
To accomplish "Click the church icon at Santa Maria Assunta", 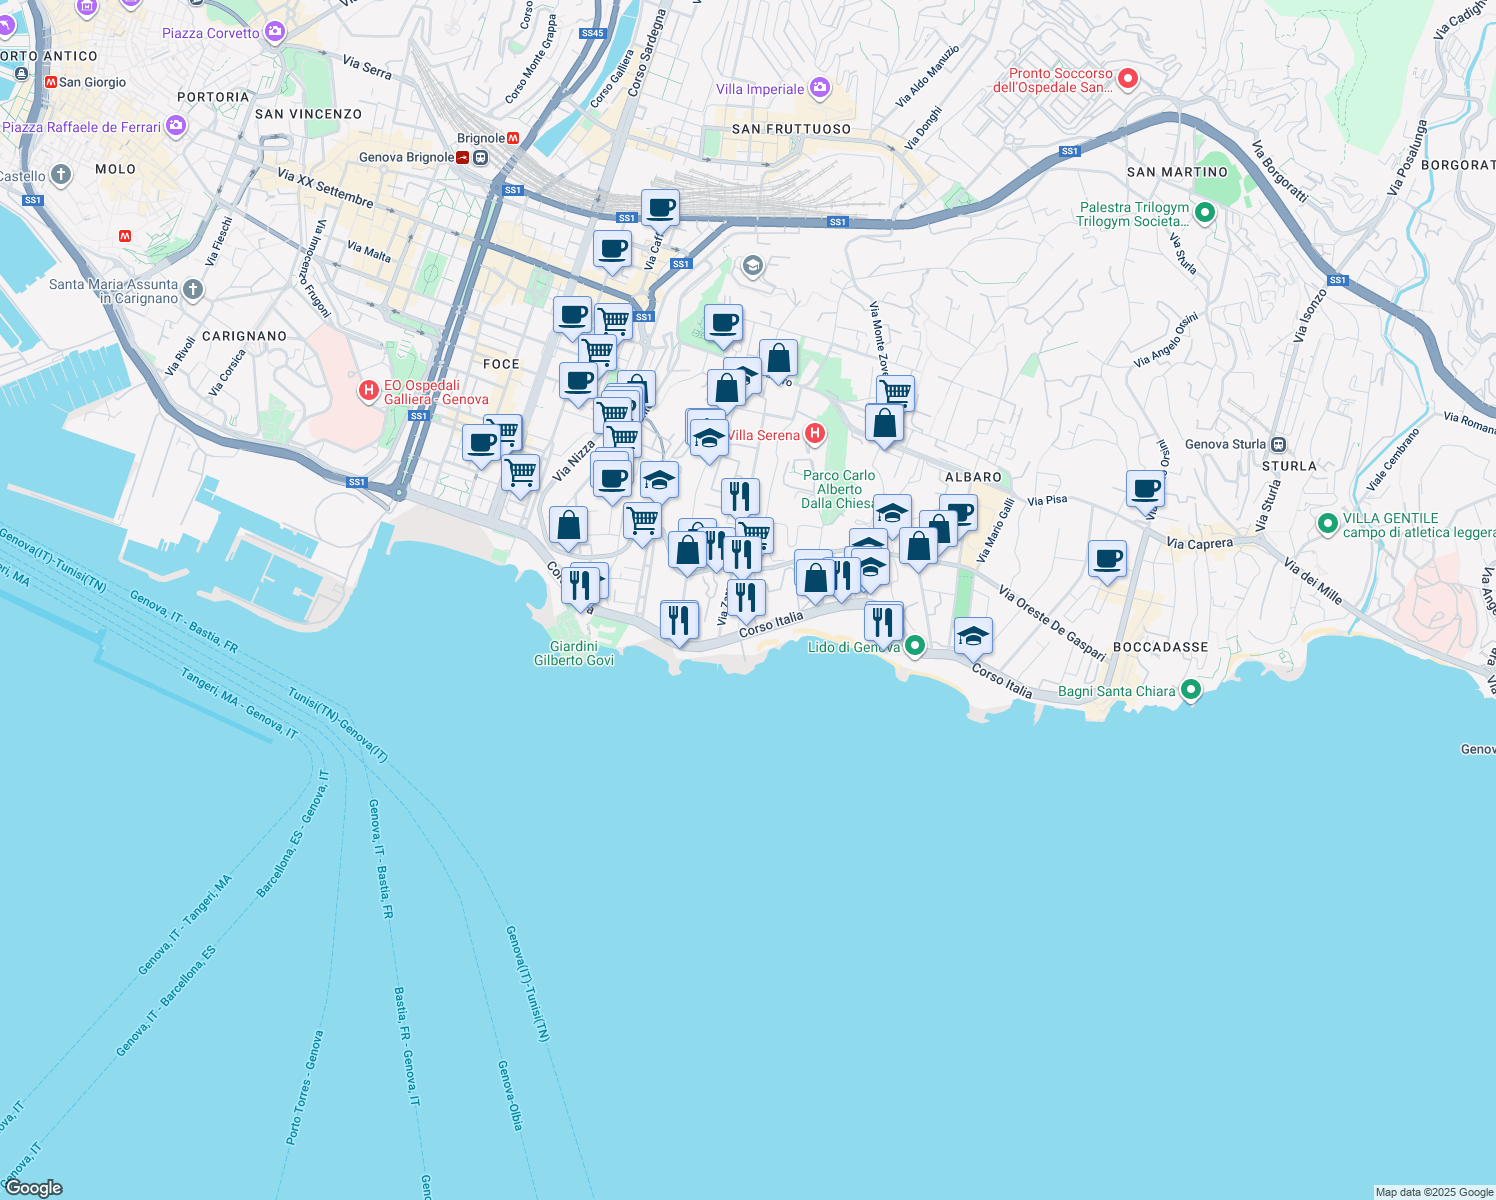I will click(x=191, y=288).
